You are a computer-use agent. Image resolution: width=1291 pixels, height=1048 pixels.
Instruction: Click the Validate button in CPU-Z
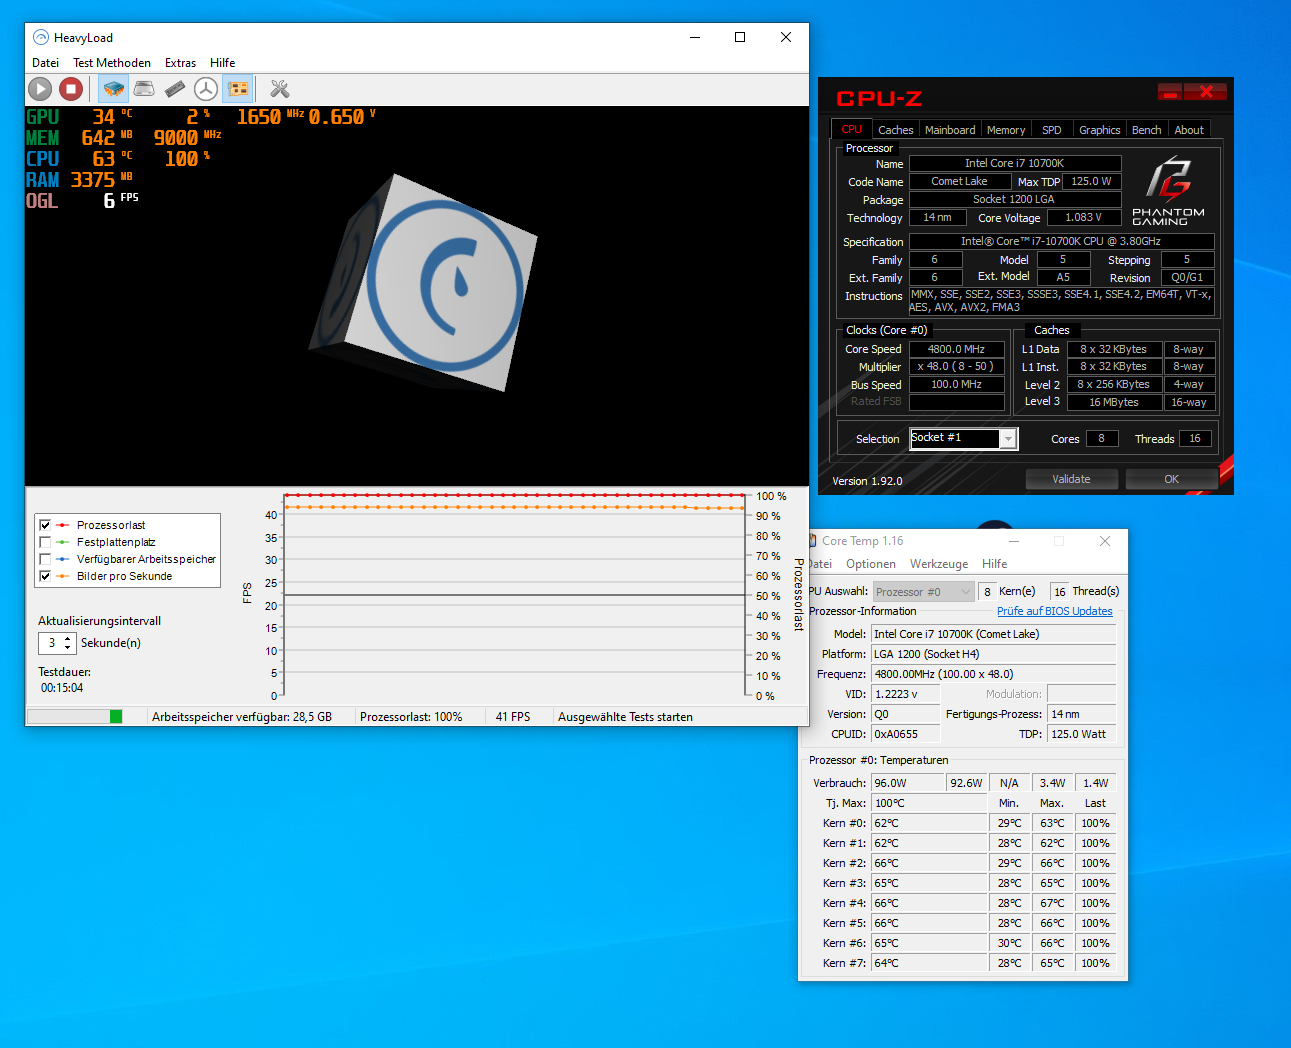coord(1071,479)
